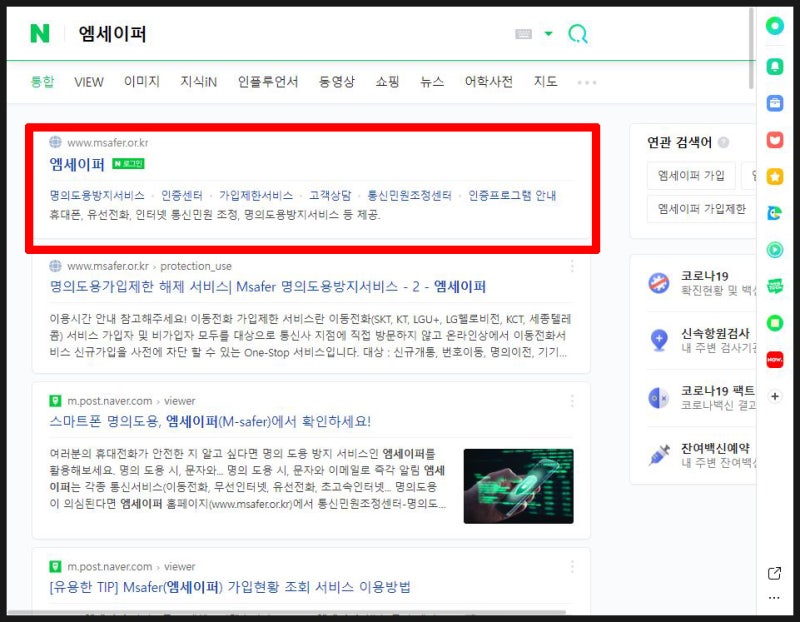The image size is (800, 622).
Task: Open the 엠세이퍼 main result title
Action: point(77,164)
